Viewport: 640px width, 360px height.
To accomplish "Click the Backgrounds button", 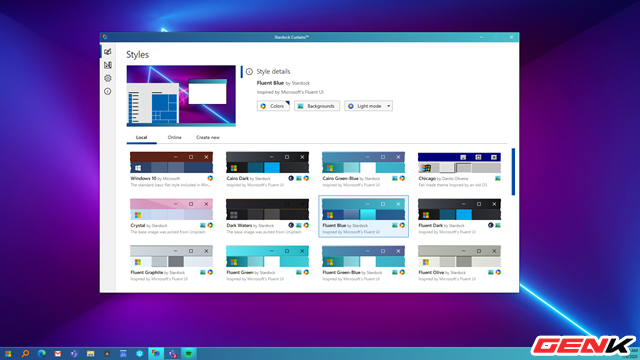I will coord(317,106).
